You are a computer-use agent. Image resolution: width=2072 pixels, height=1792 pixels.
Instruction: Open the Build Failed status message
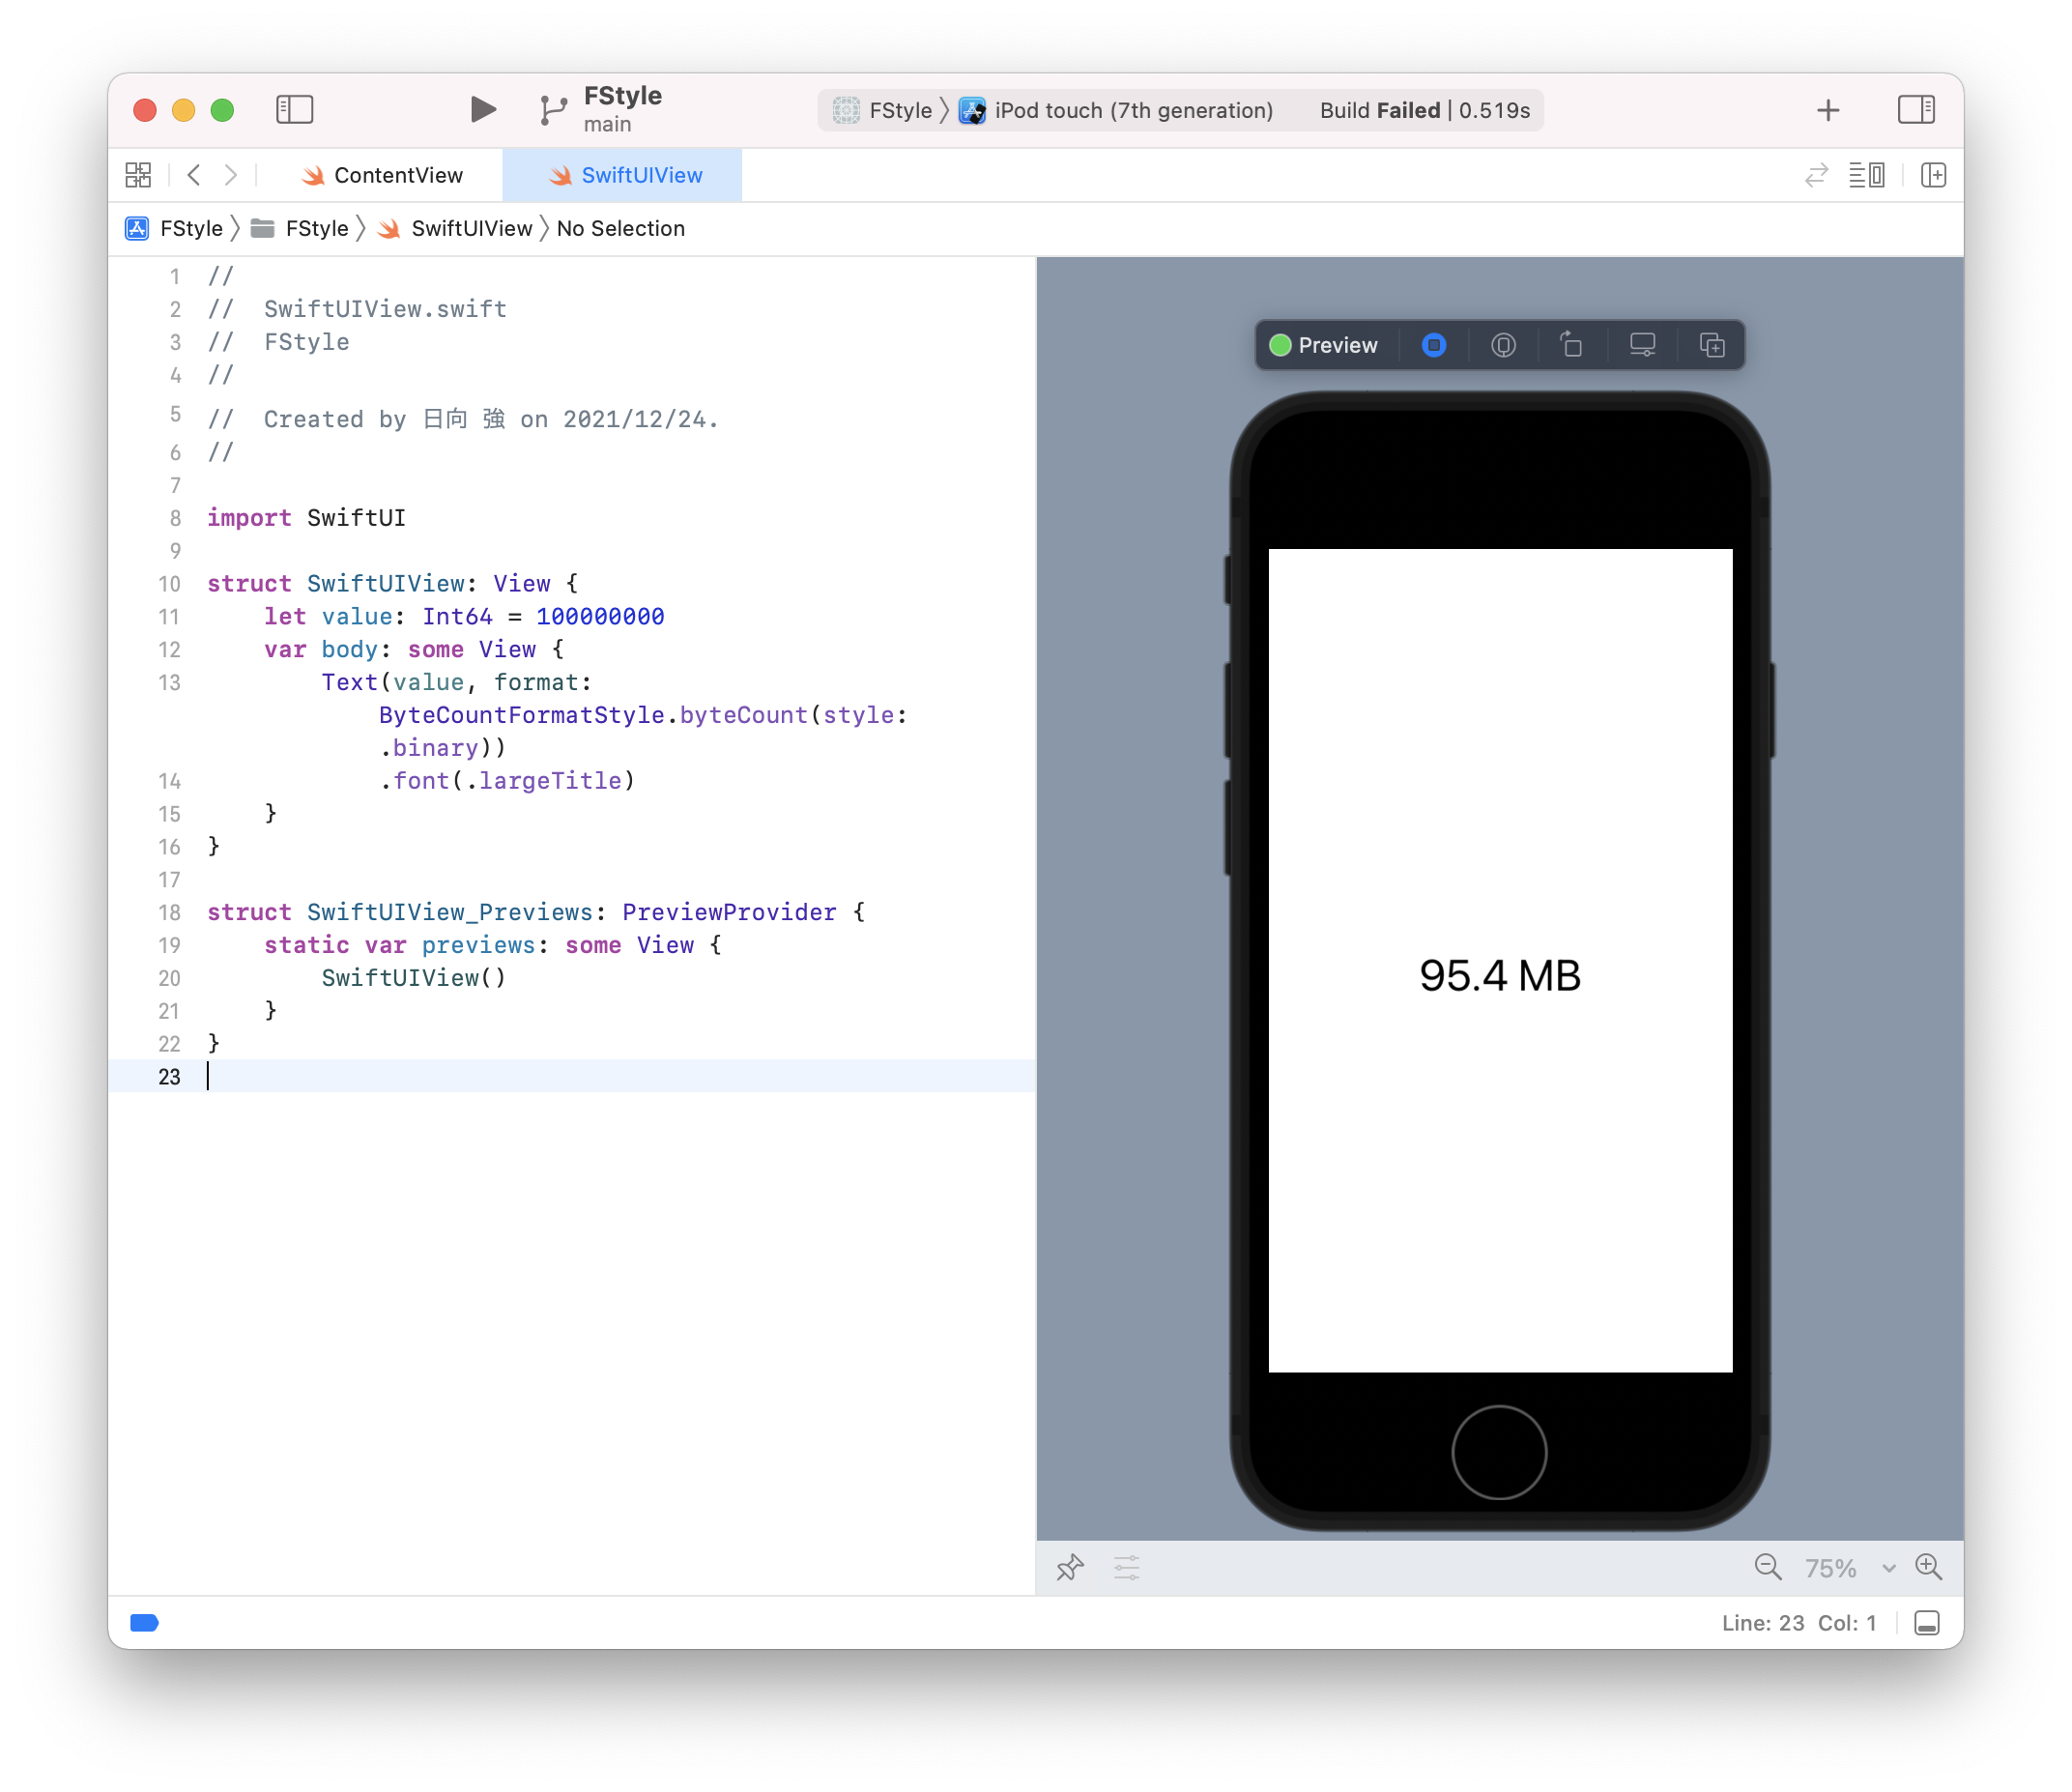[1420, 110]
